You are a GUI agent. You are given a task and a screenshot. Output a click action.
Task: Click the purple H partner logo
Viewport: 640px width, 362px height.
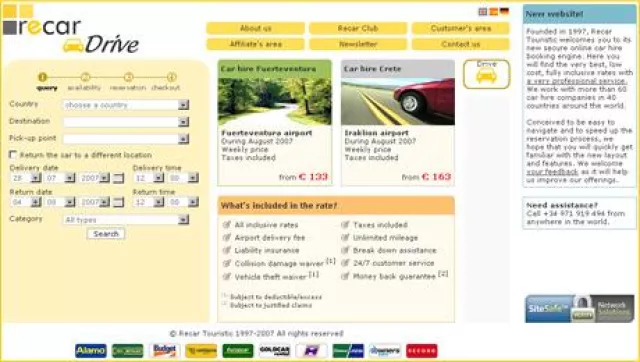pyautogui.click(x=311, y=351)
